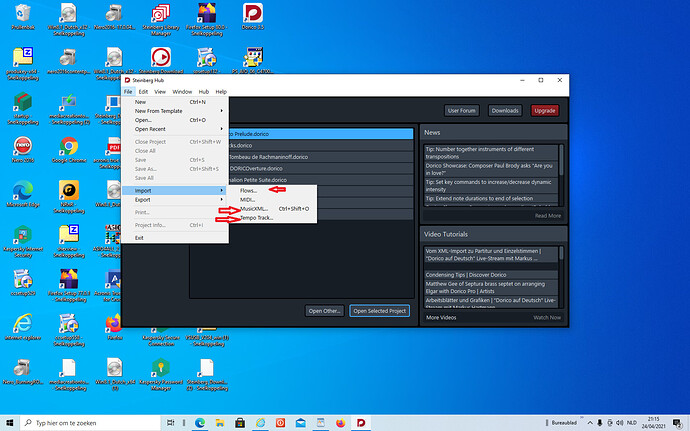Open the Edit menu
The image size is (690, 431).
(x=143, y=92)
